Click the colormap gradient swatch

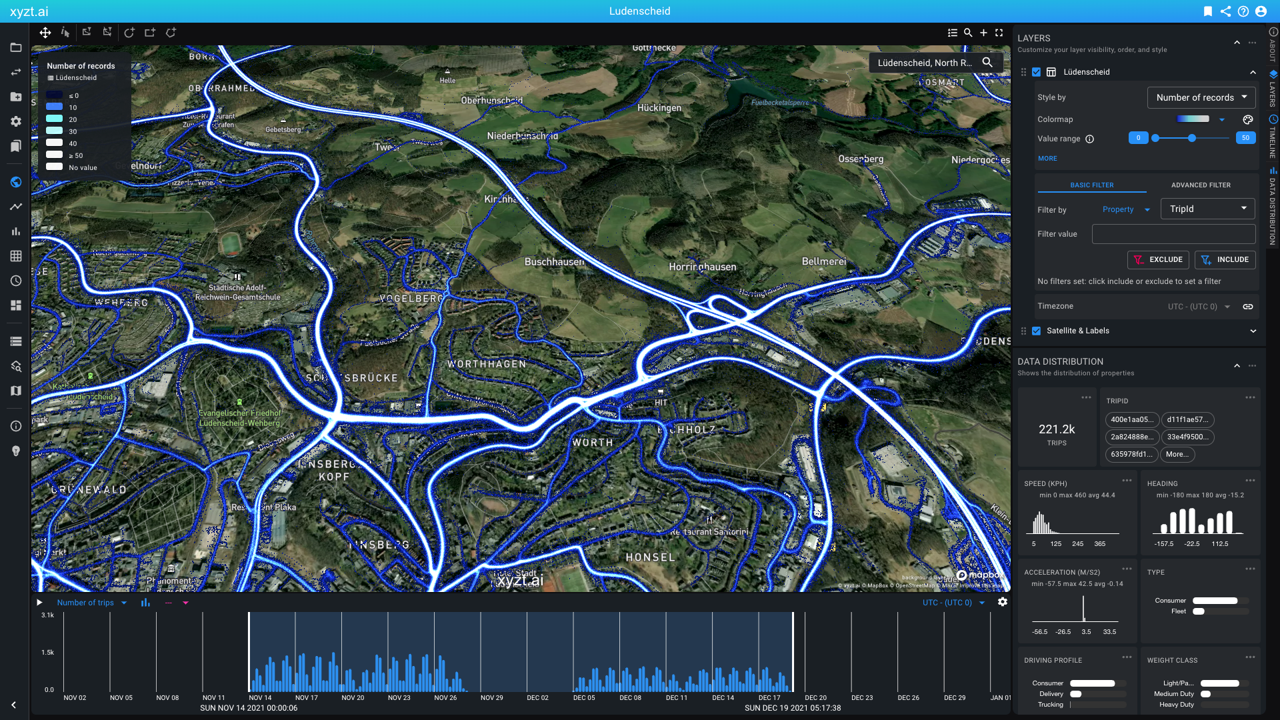coord(1193,119)
